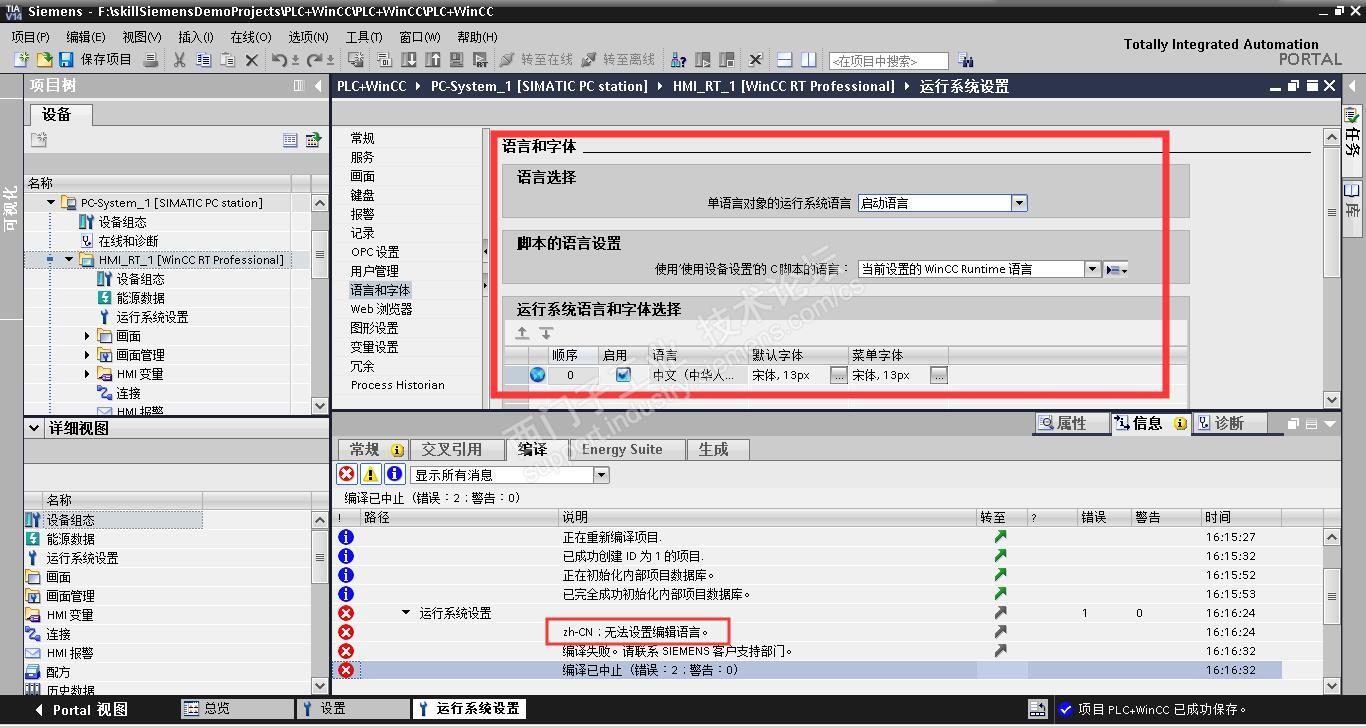Toggle the 启用 checkbox for 中文 language

[623, 375]
